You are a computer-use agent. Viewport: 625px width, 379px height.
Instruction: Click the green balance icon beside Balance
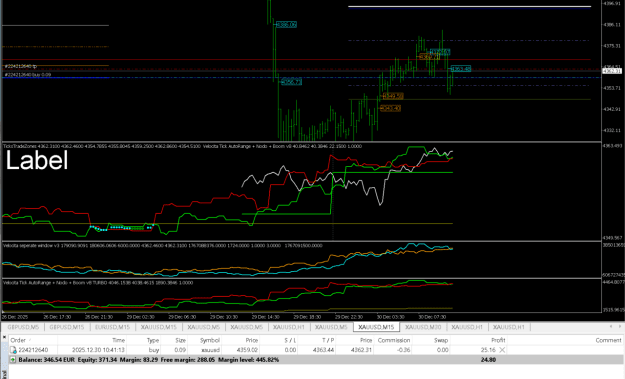pyautogui.click(x=13, y=359)
